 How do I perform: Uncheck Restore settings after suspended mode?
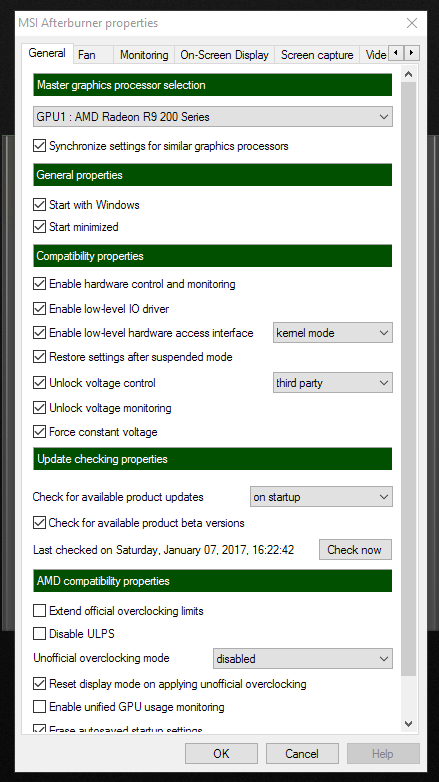pyautogui.click(x=39, y=357)
